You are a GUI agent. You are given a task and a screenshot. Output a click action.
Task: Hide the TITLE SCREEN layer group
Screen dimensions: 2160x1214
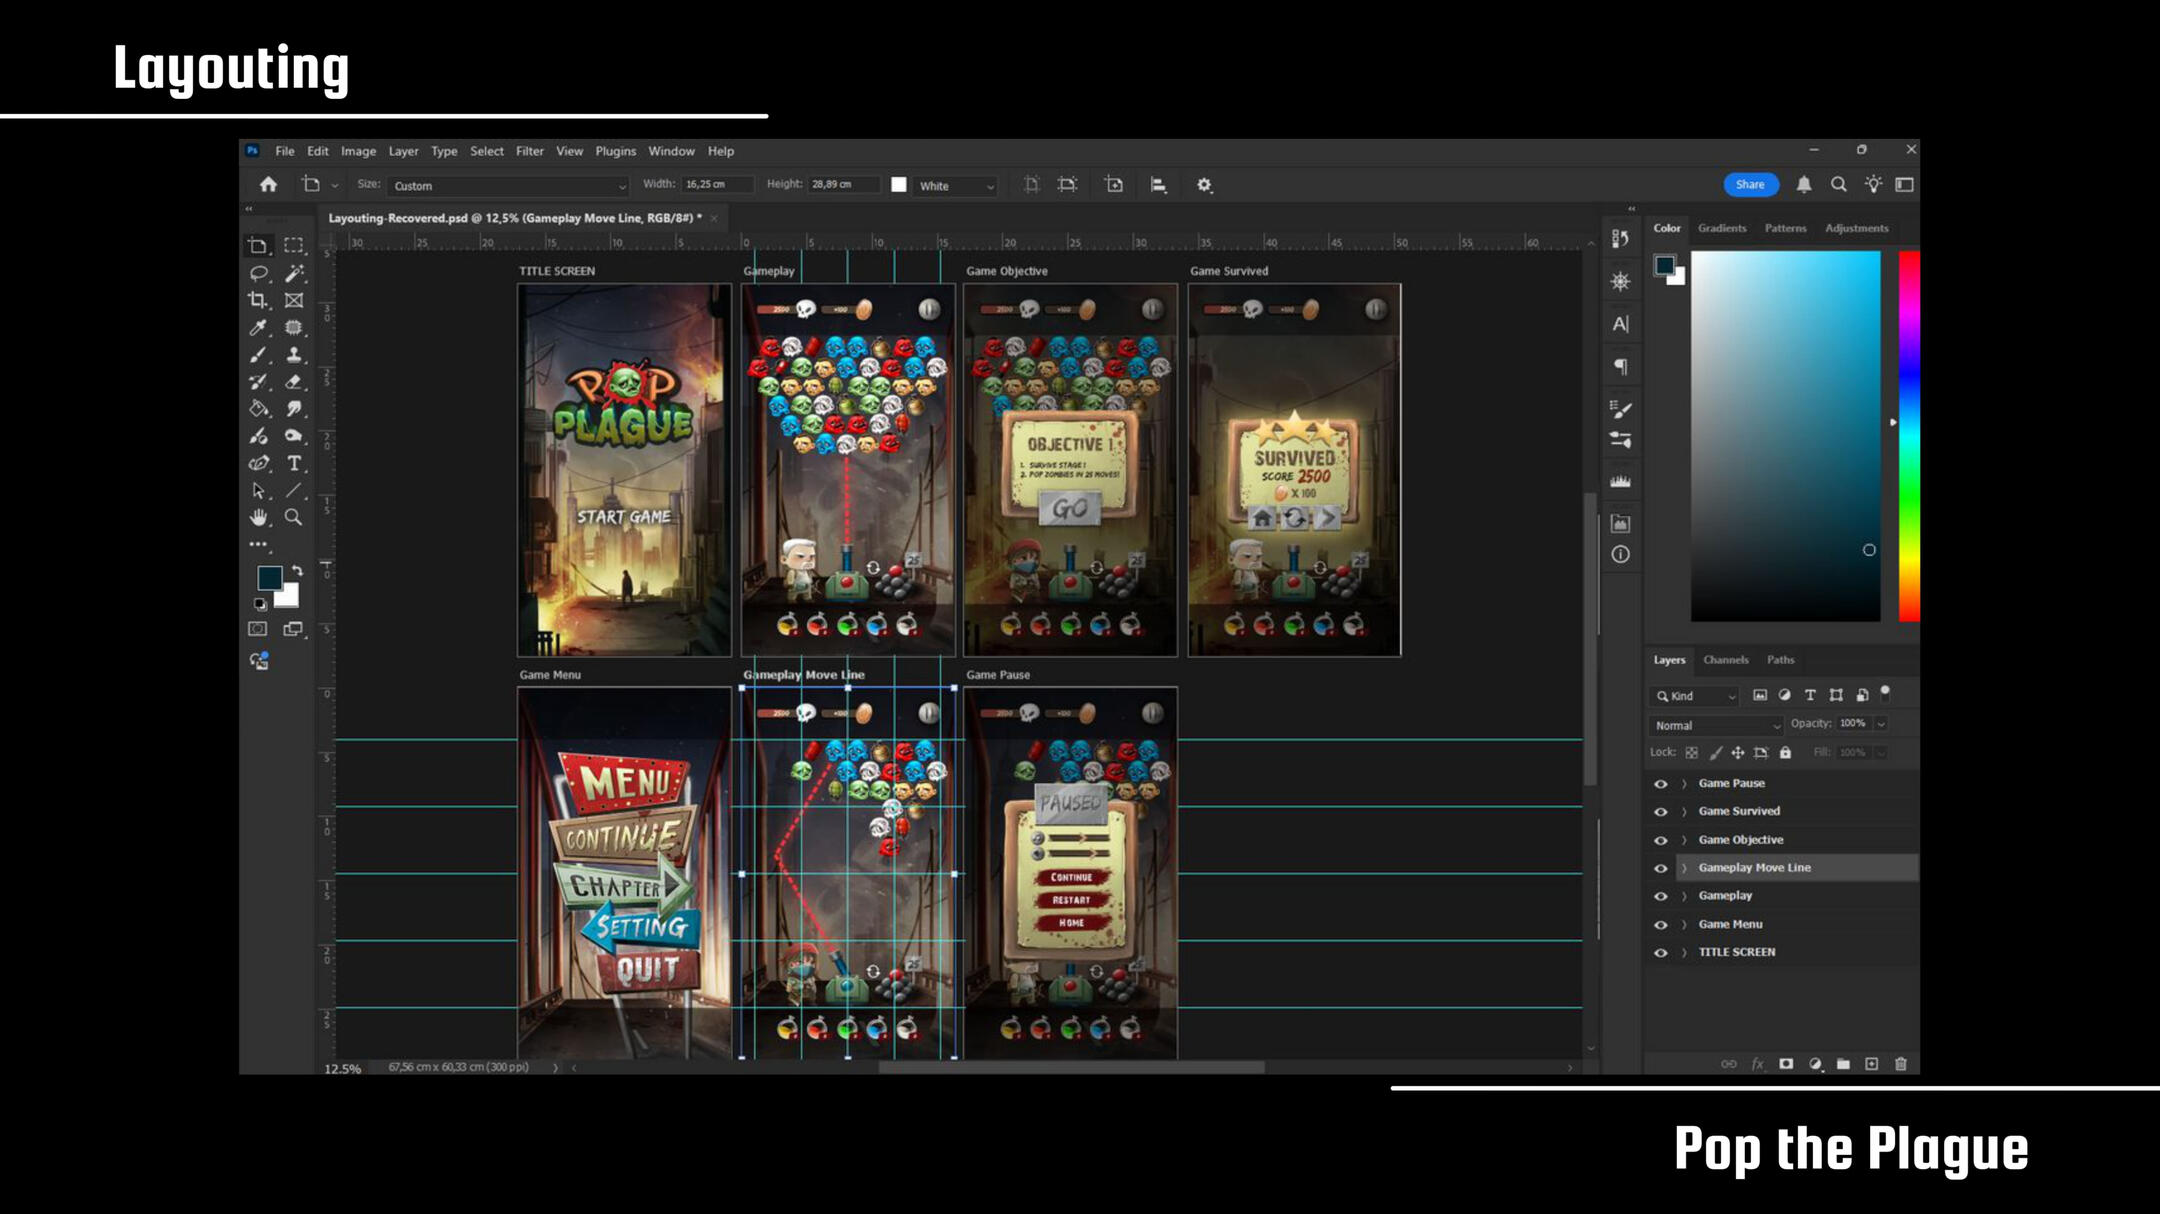click(1661, 953)
